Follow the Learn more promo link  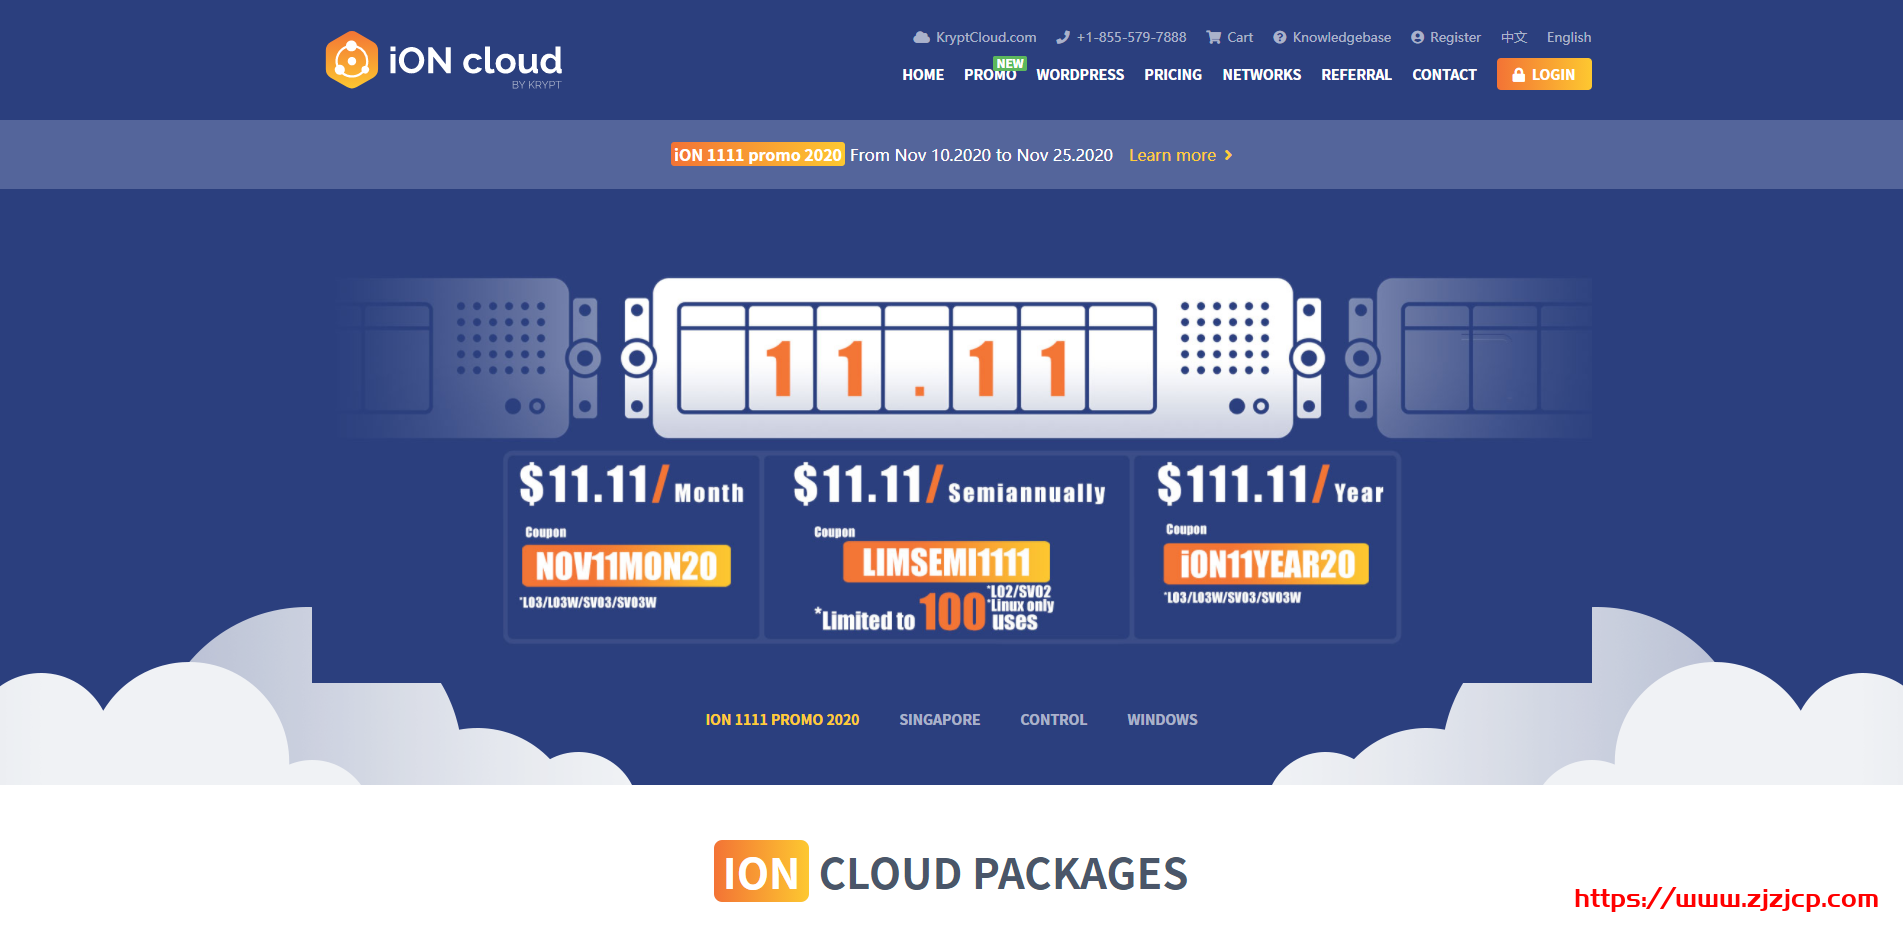(x=1172, y=155)
